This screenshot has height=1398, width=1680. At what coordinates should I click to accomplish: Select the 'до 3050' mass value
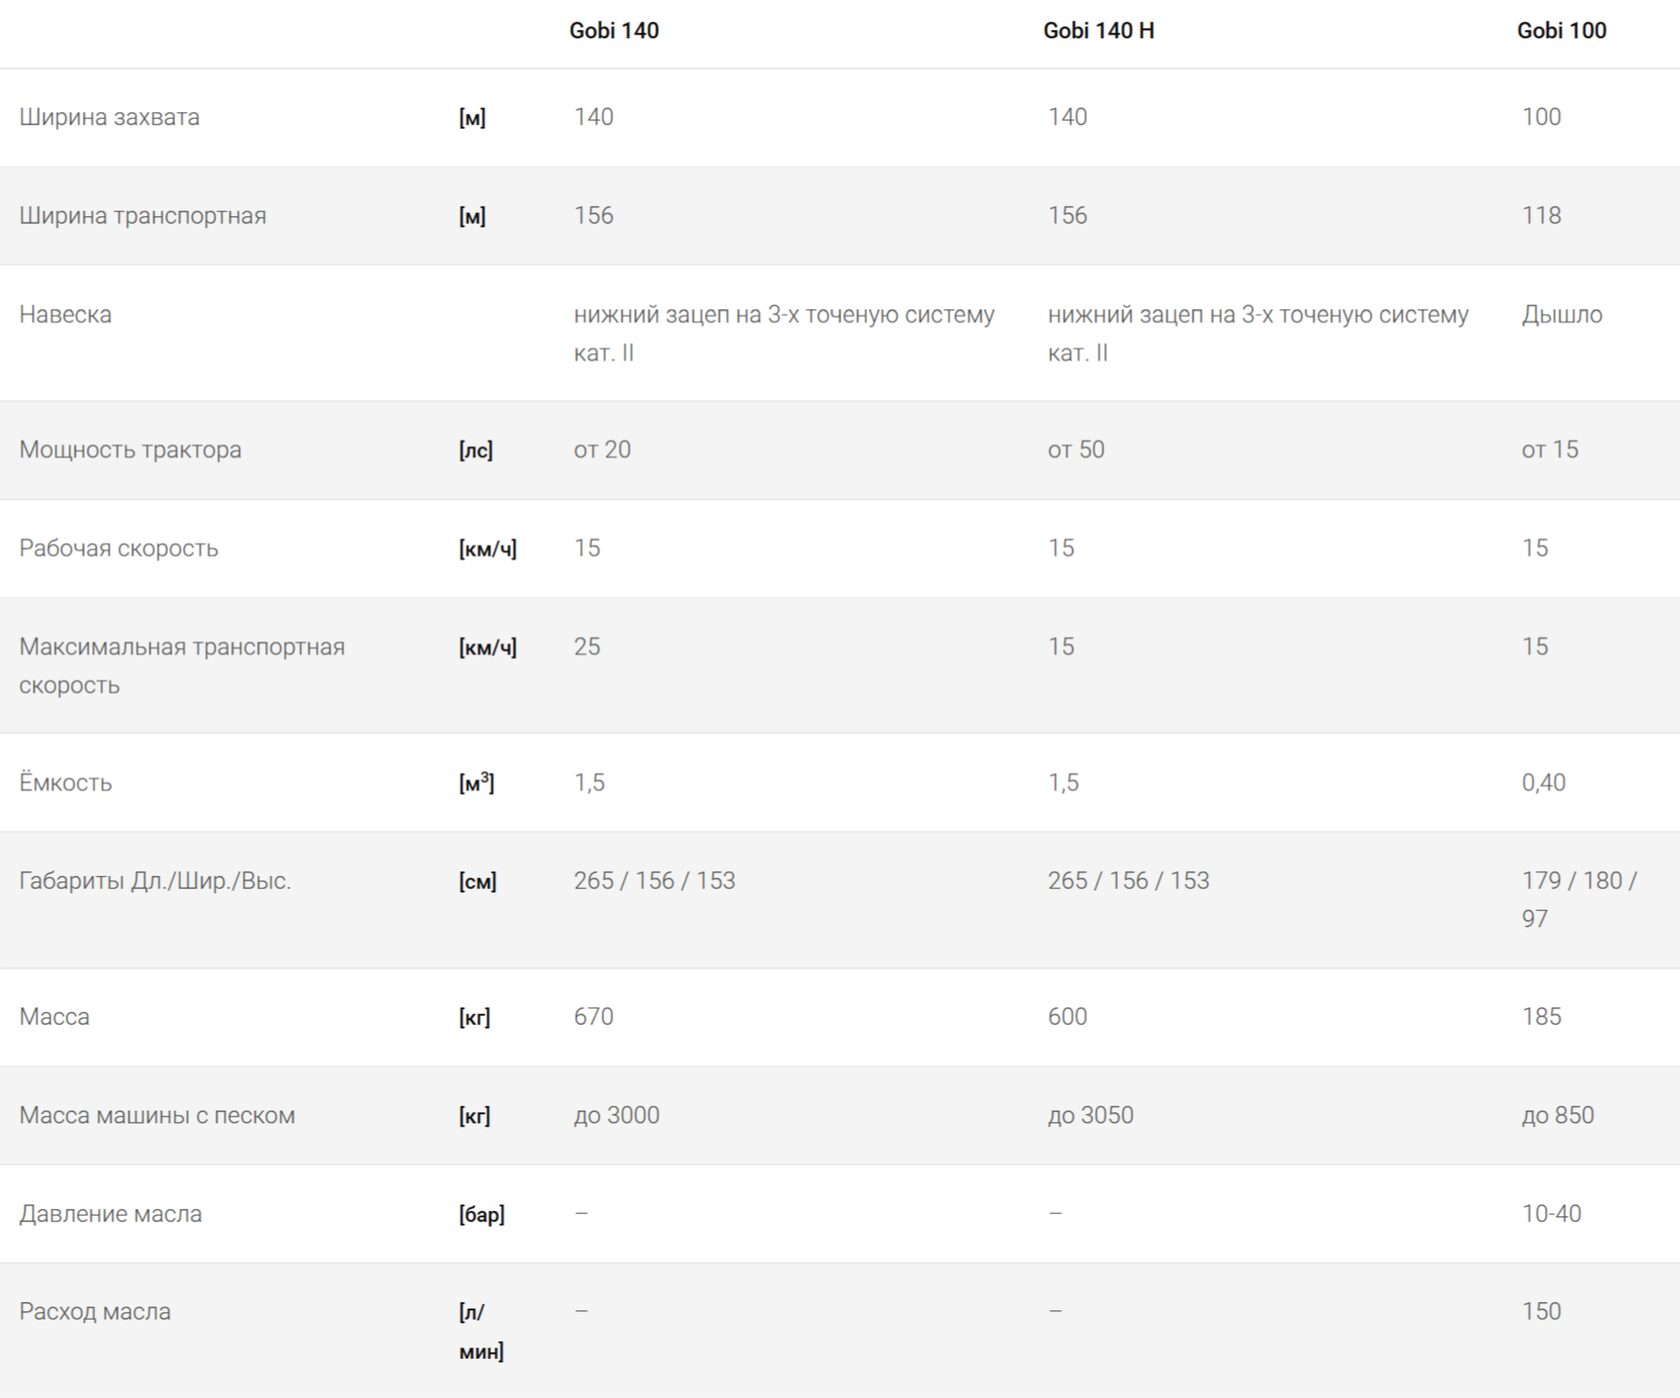pos(1090,1116)
